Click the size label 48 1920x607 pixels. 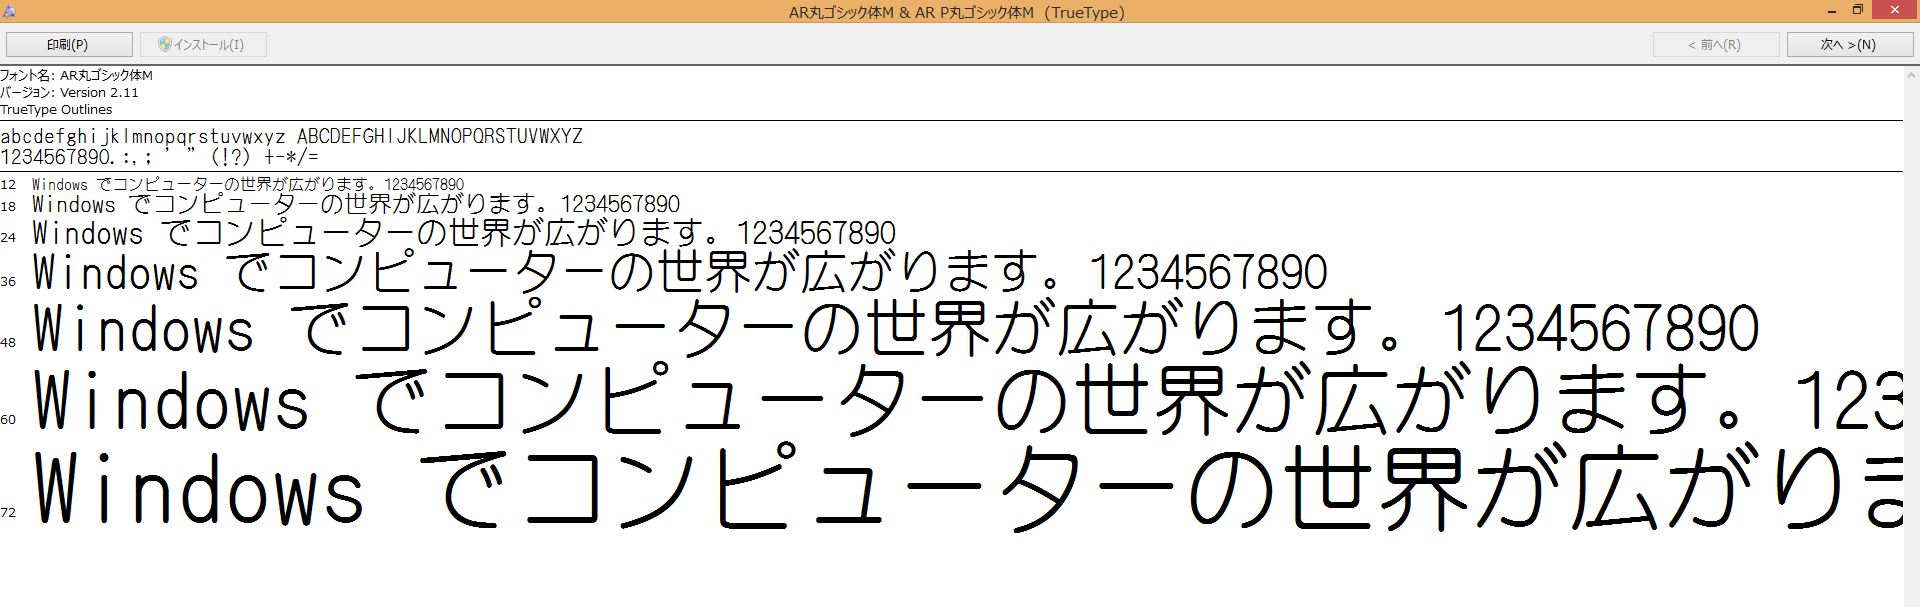[x=8, y=342]
